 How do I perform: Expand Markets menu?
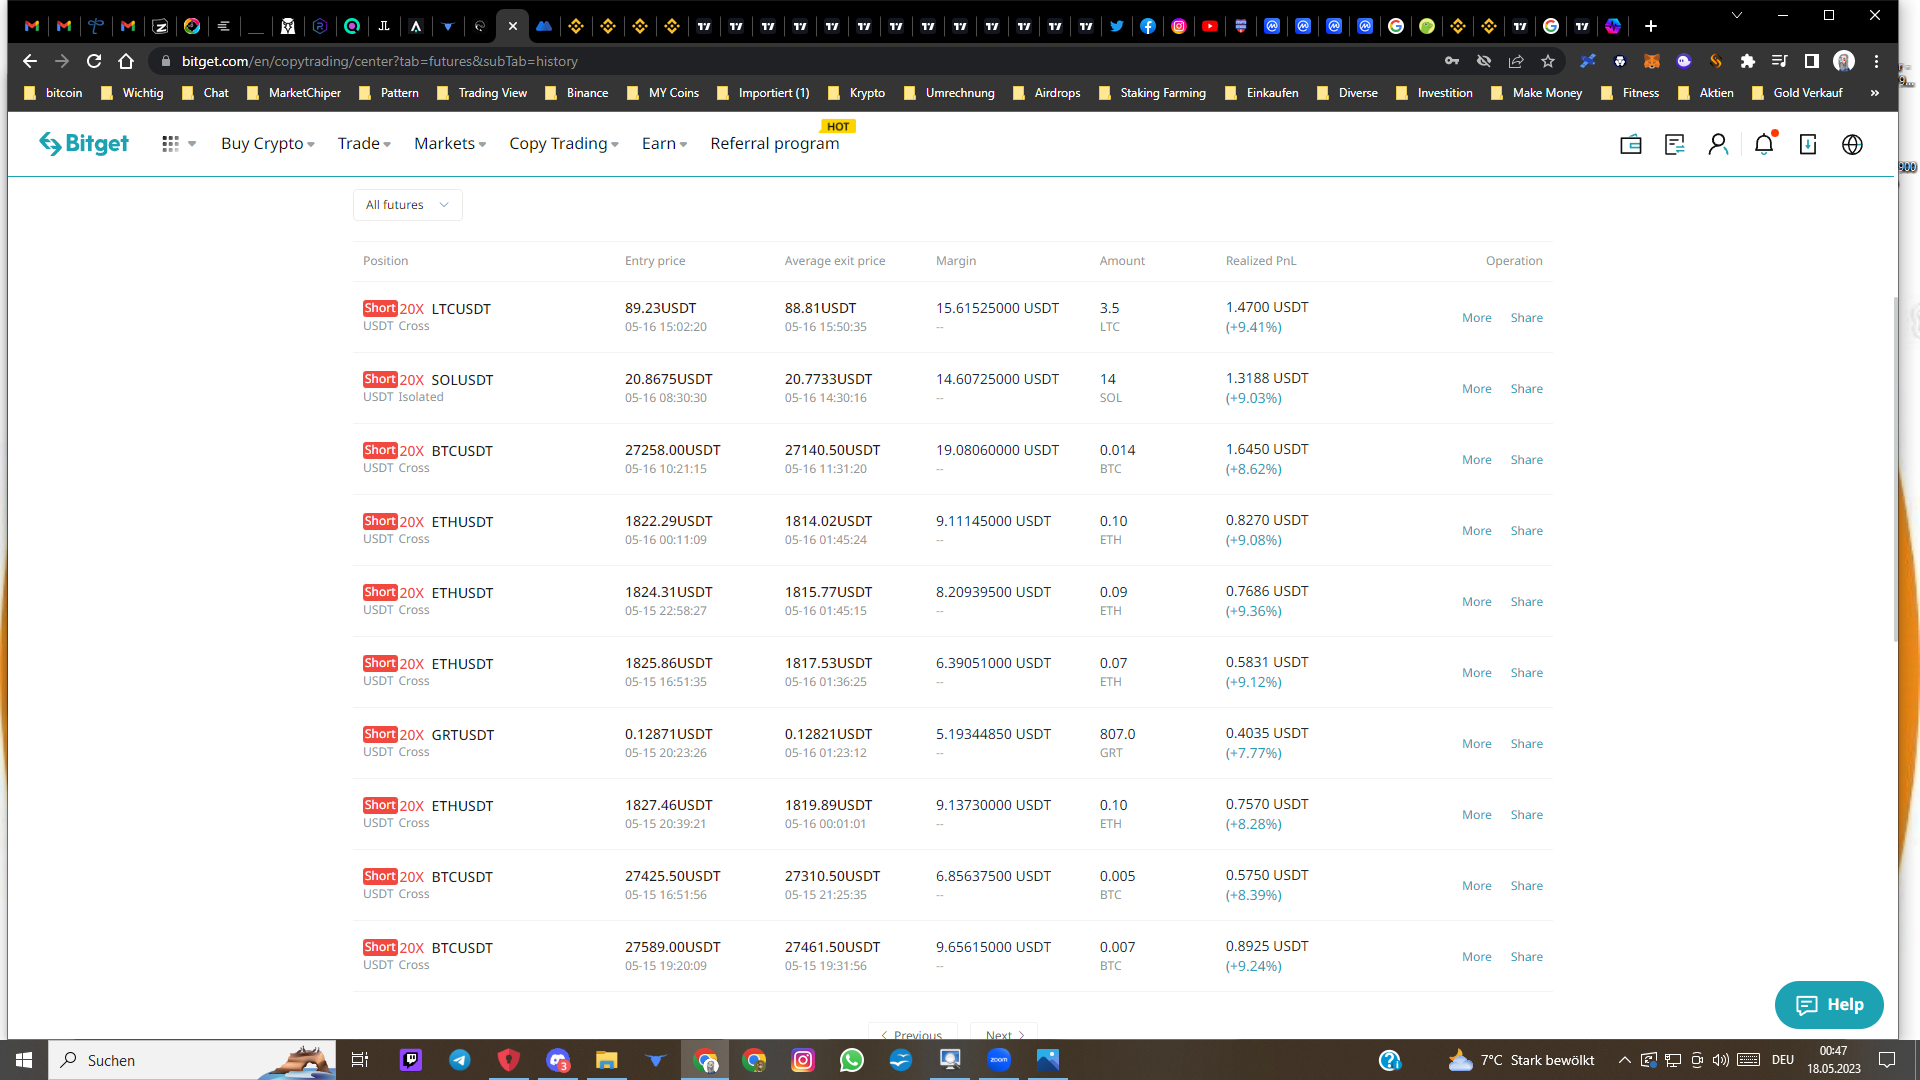point(450,144)
